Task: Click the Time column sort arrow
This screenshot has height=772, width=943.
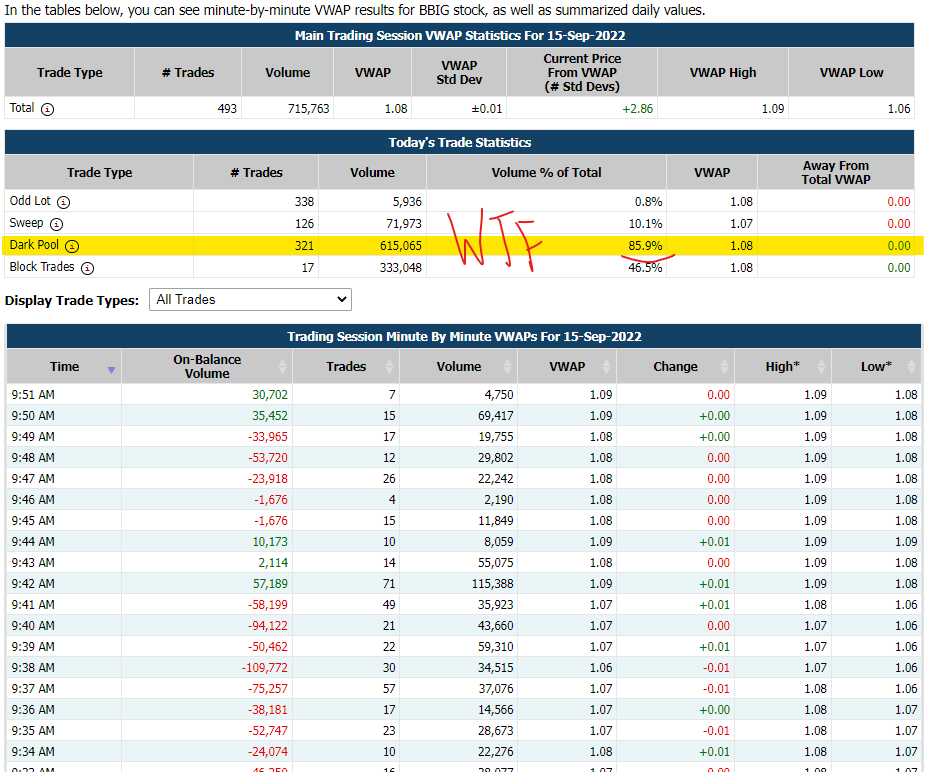Action: (x=111, y=370)
